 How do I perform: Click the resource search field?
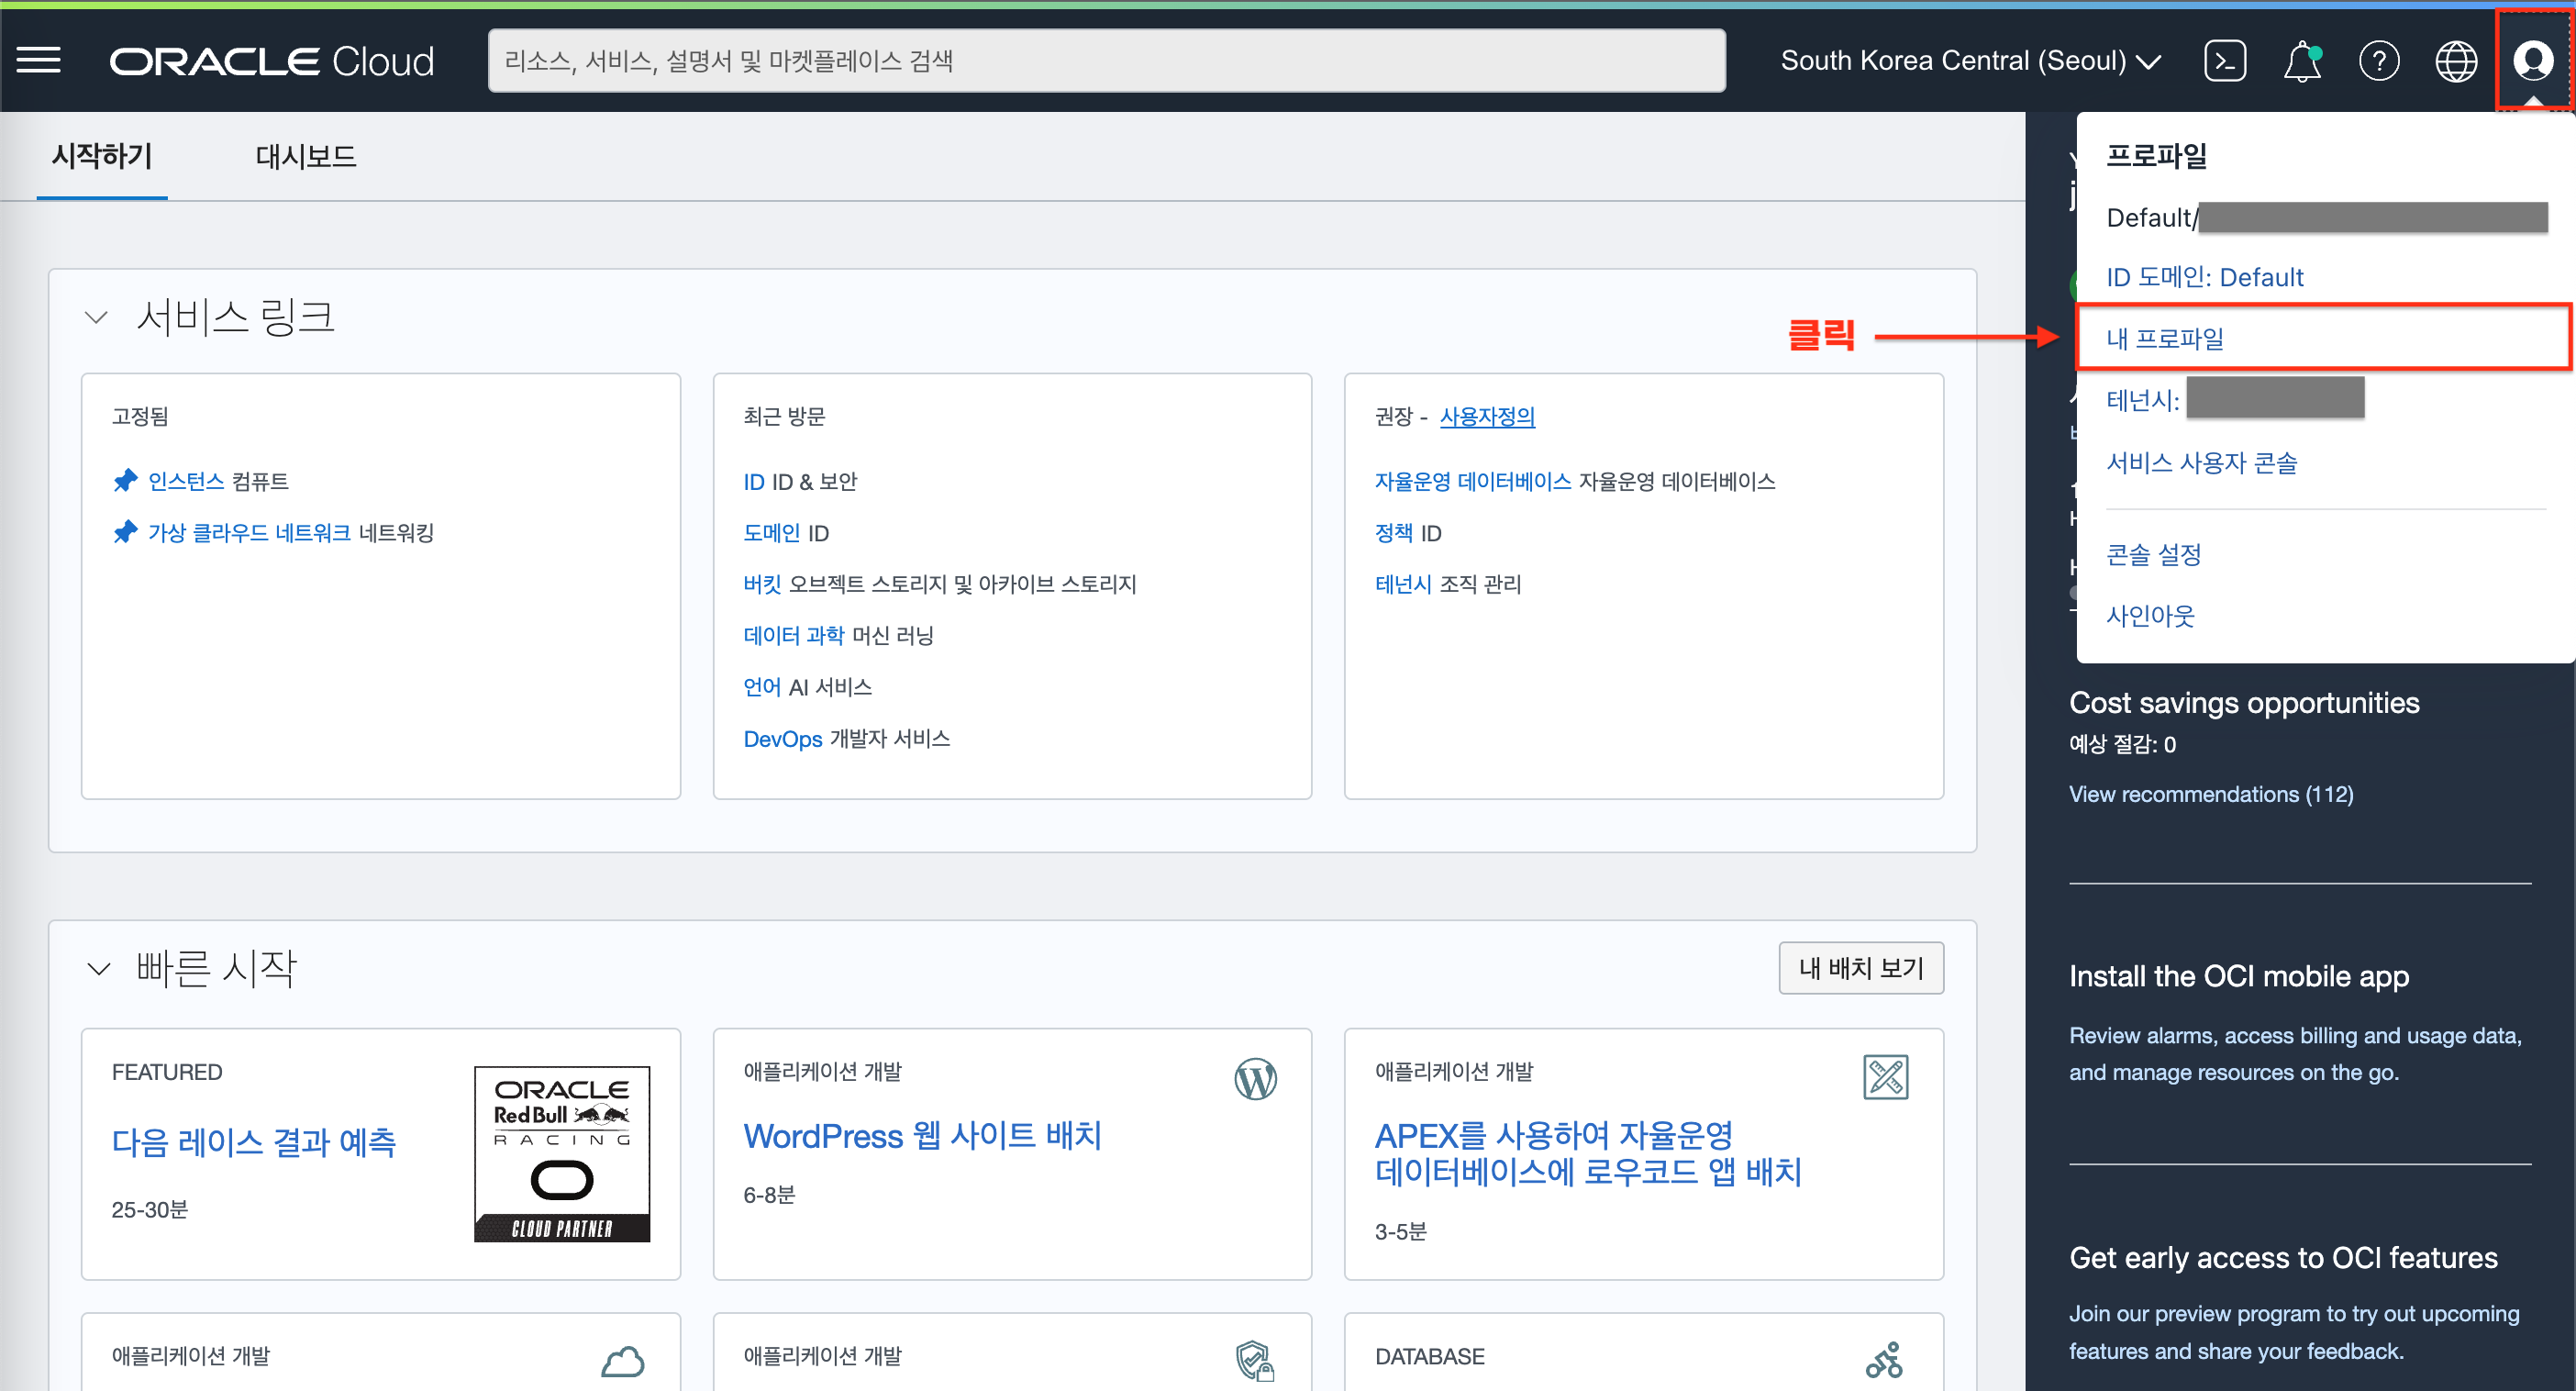[1106, 61]
